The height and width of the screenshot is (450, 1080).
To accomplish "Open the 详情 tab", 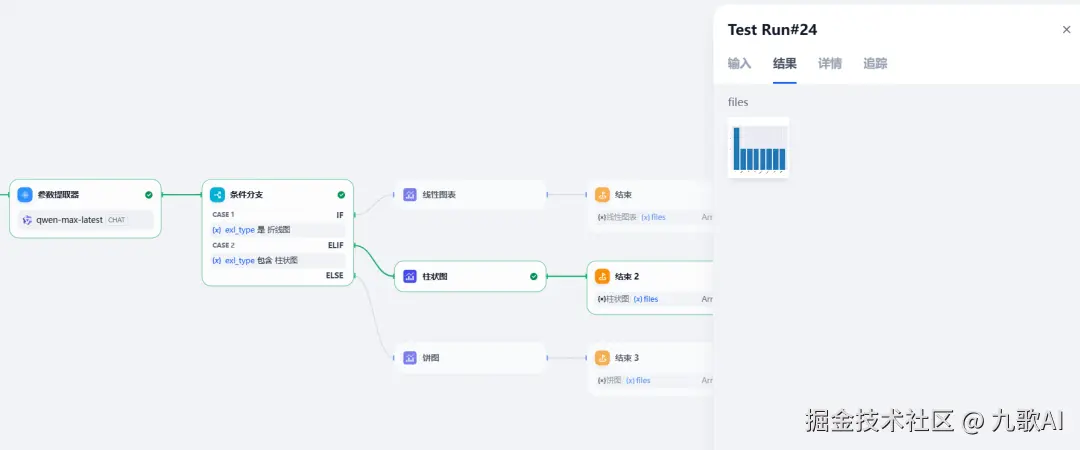I will 830,63.
